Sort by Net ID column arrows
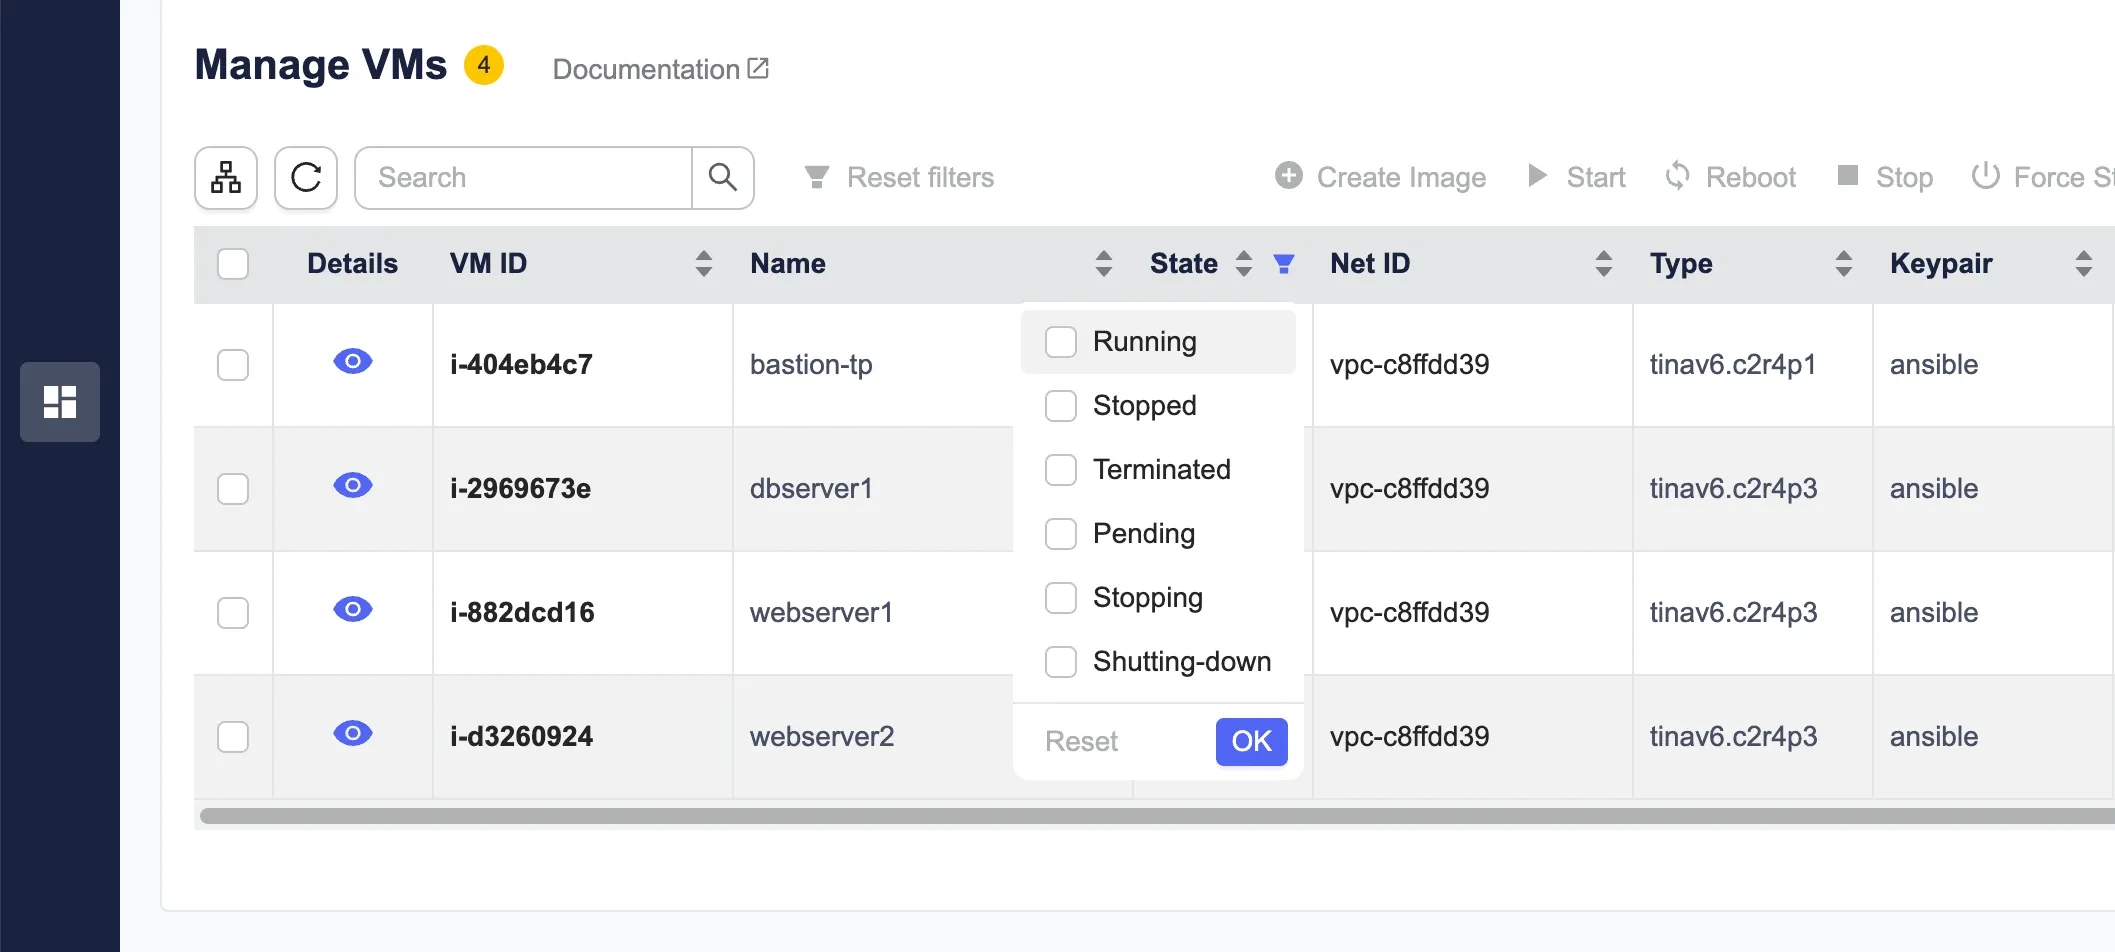 pos(1604,264)
